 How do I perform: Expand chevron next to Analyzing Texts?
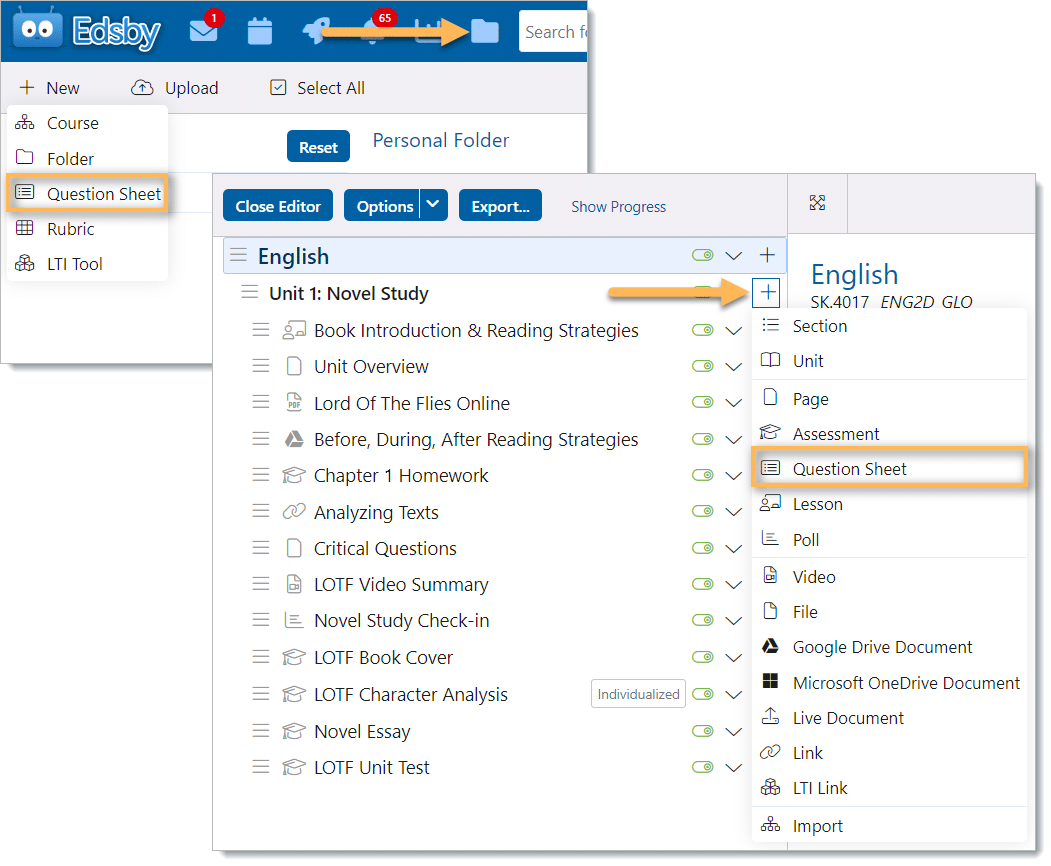pos(733,513)
